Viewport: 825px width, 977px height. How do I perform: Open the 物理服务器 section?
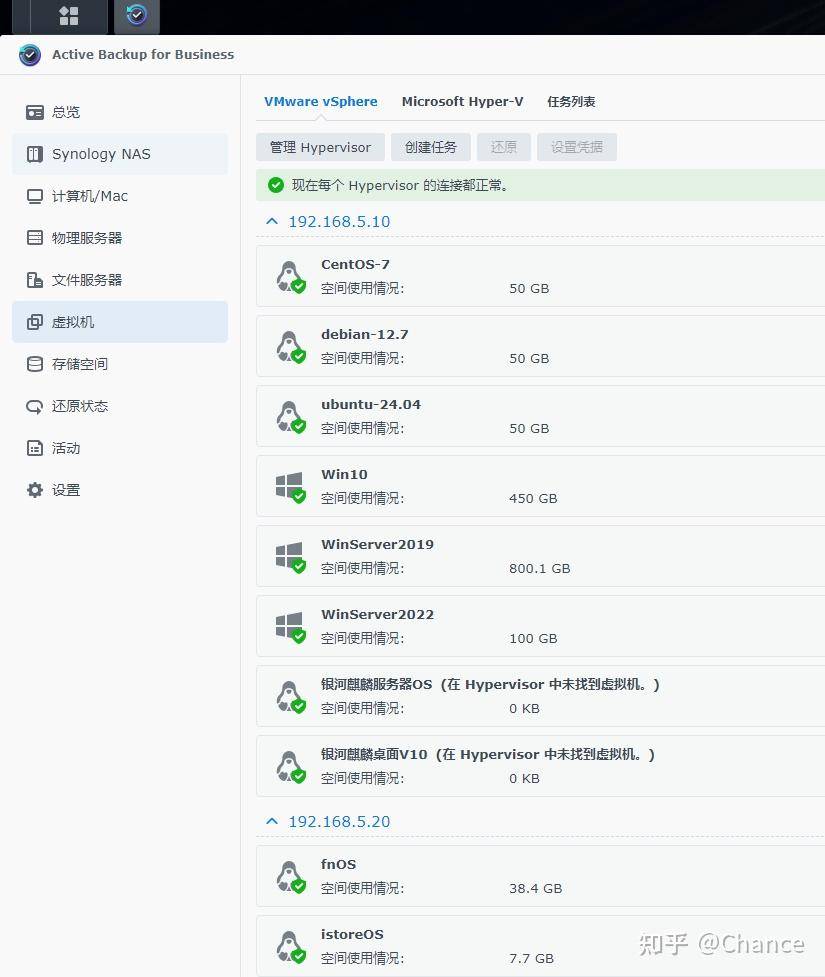click(x=120, y=238)
